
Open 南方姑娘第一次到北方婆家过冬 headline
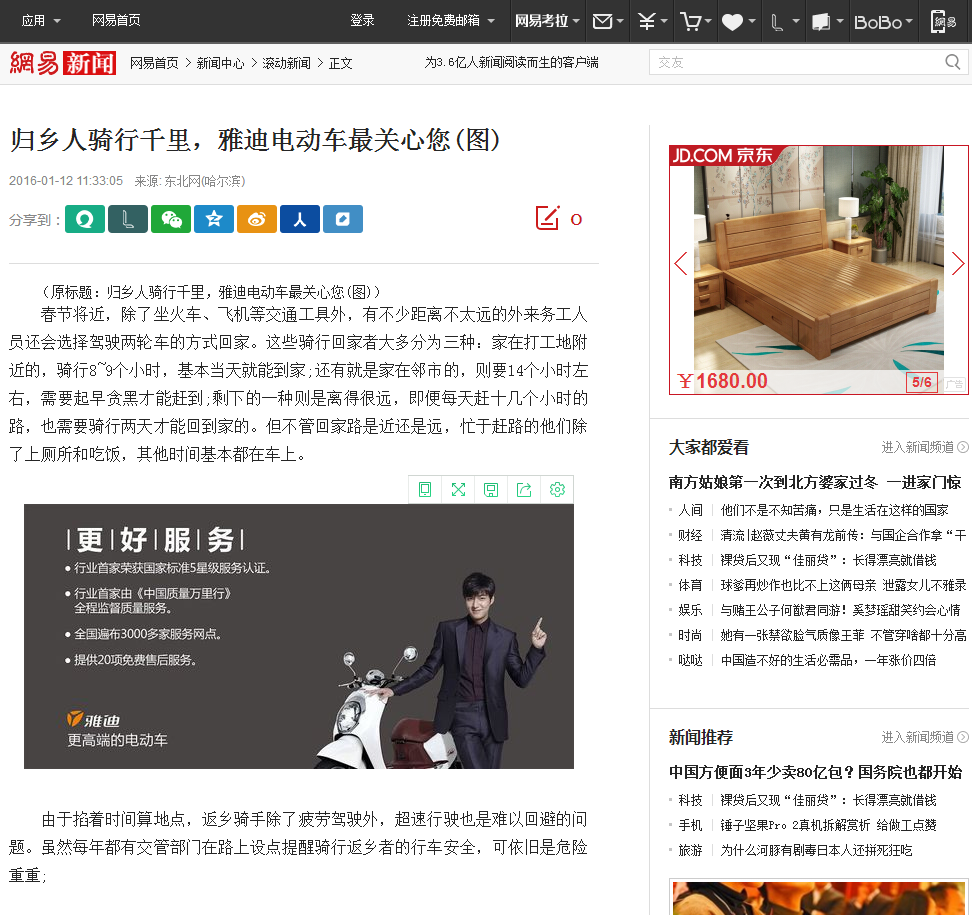tap(773, 482)
